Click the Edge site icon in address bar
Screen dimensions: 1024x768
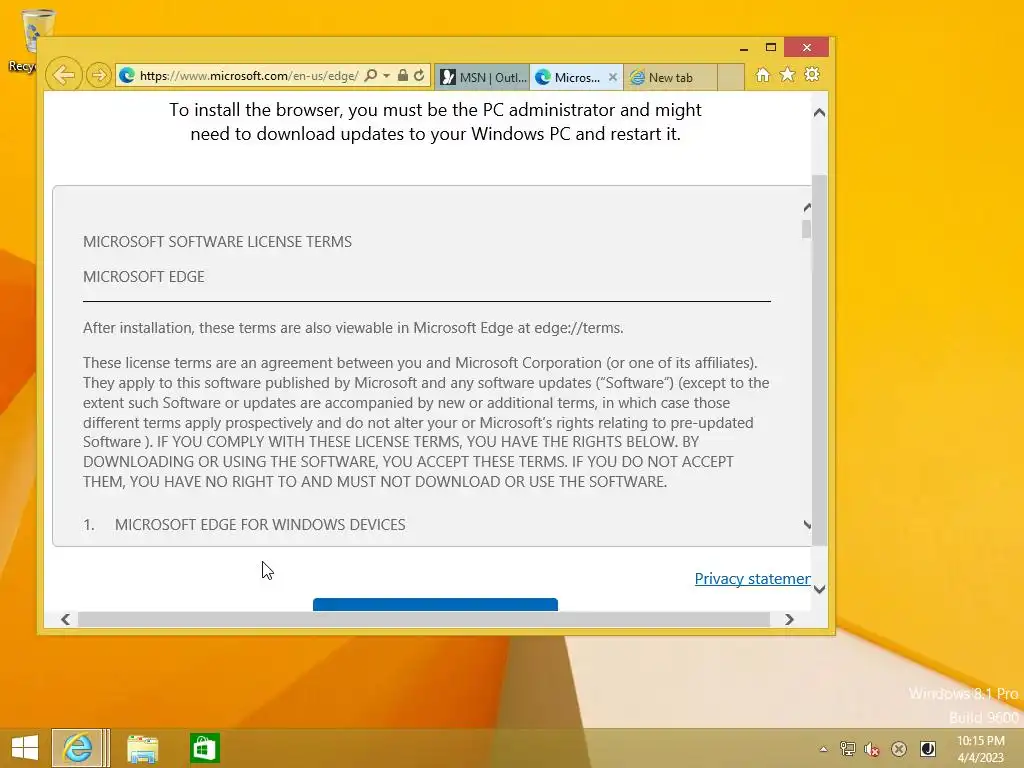pyautogui.click(x=127, y=76)
